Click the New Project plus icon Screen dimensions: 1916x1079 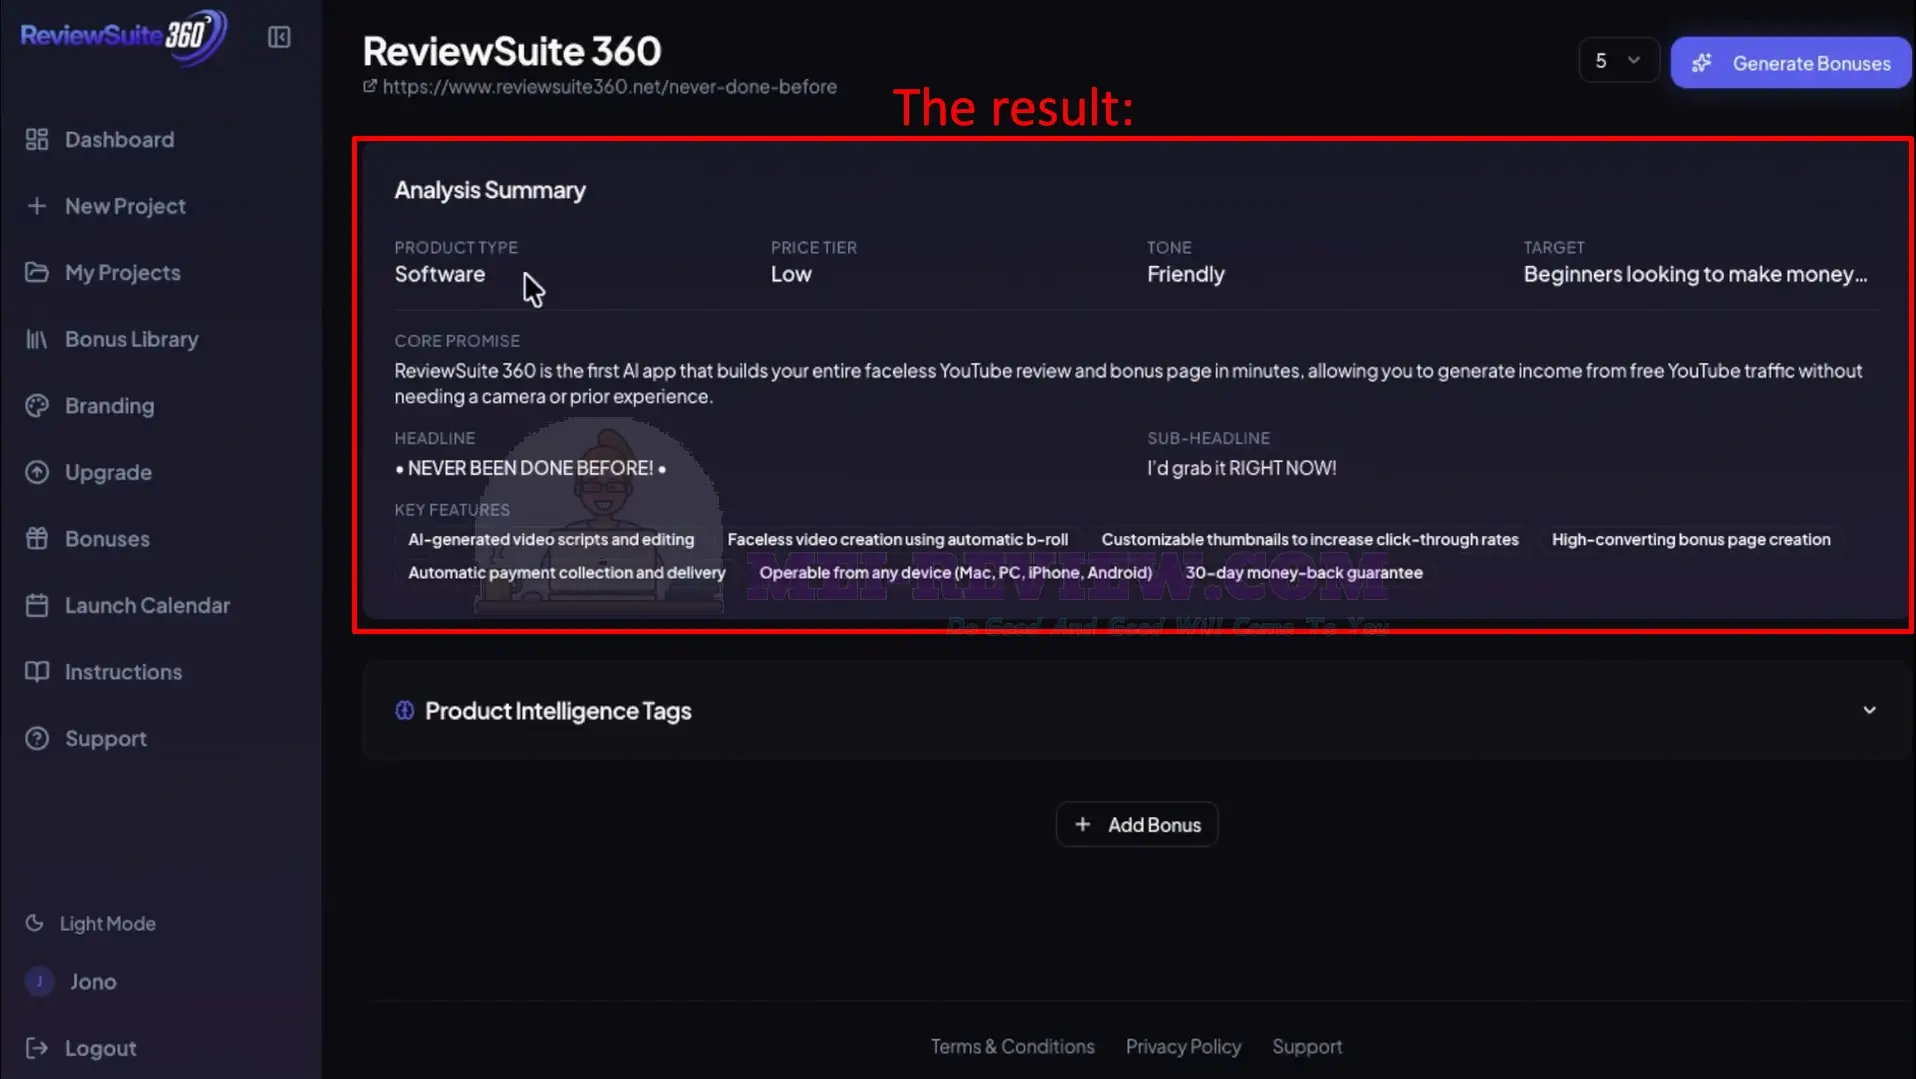click(37, 206)
